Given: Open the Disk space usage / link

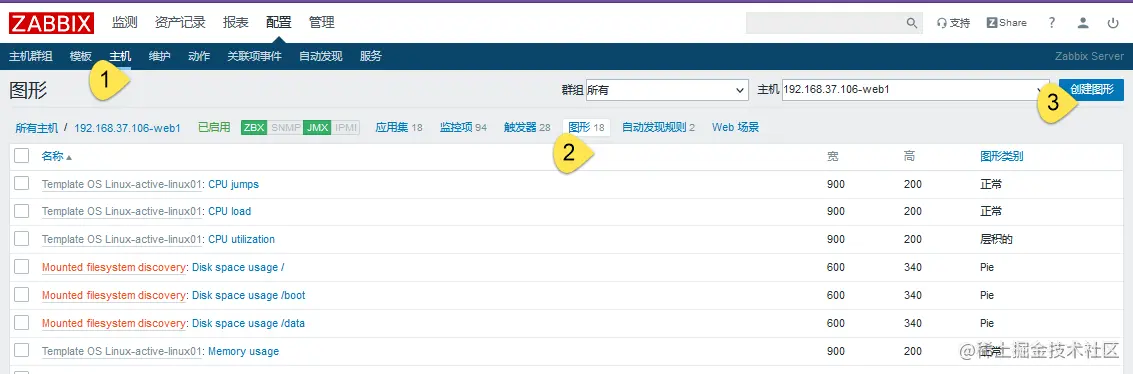Looking at the screenshot, I should click(x=238, y=267).
